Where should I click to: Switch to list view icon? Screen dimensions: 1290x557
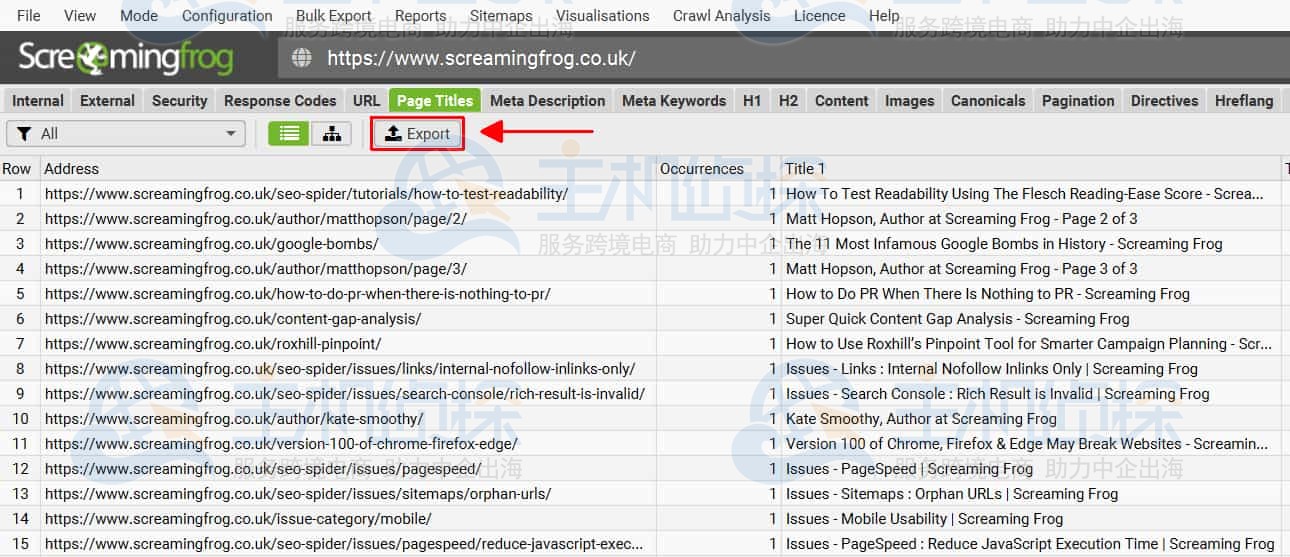click(x=288, y=134)
